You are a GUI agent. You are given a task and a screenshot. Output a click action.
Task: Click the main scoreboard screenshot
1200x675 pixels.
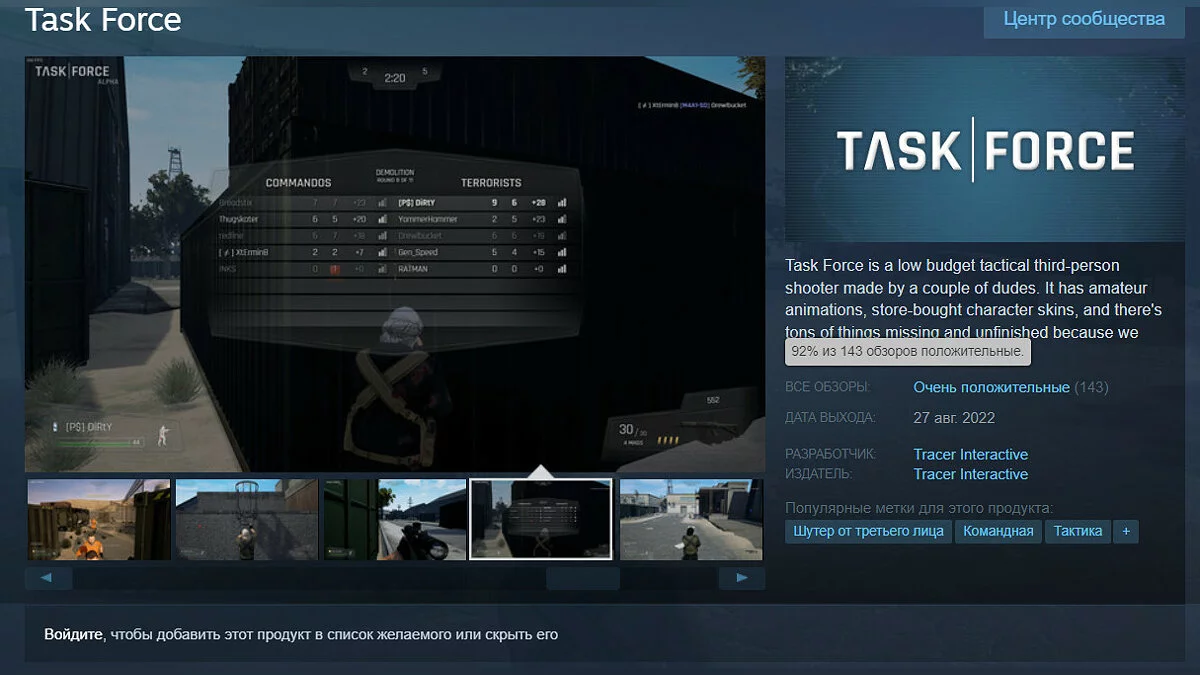[x=395, y=264]
